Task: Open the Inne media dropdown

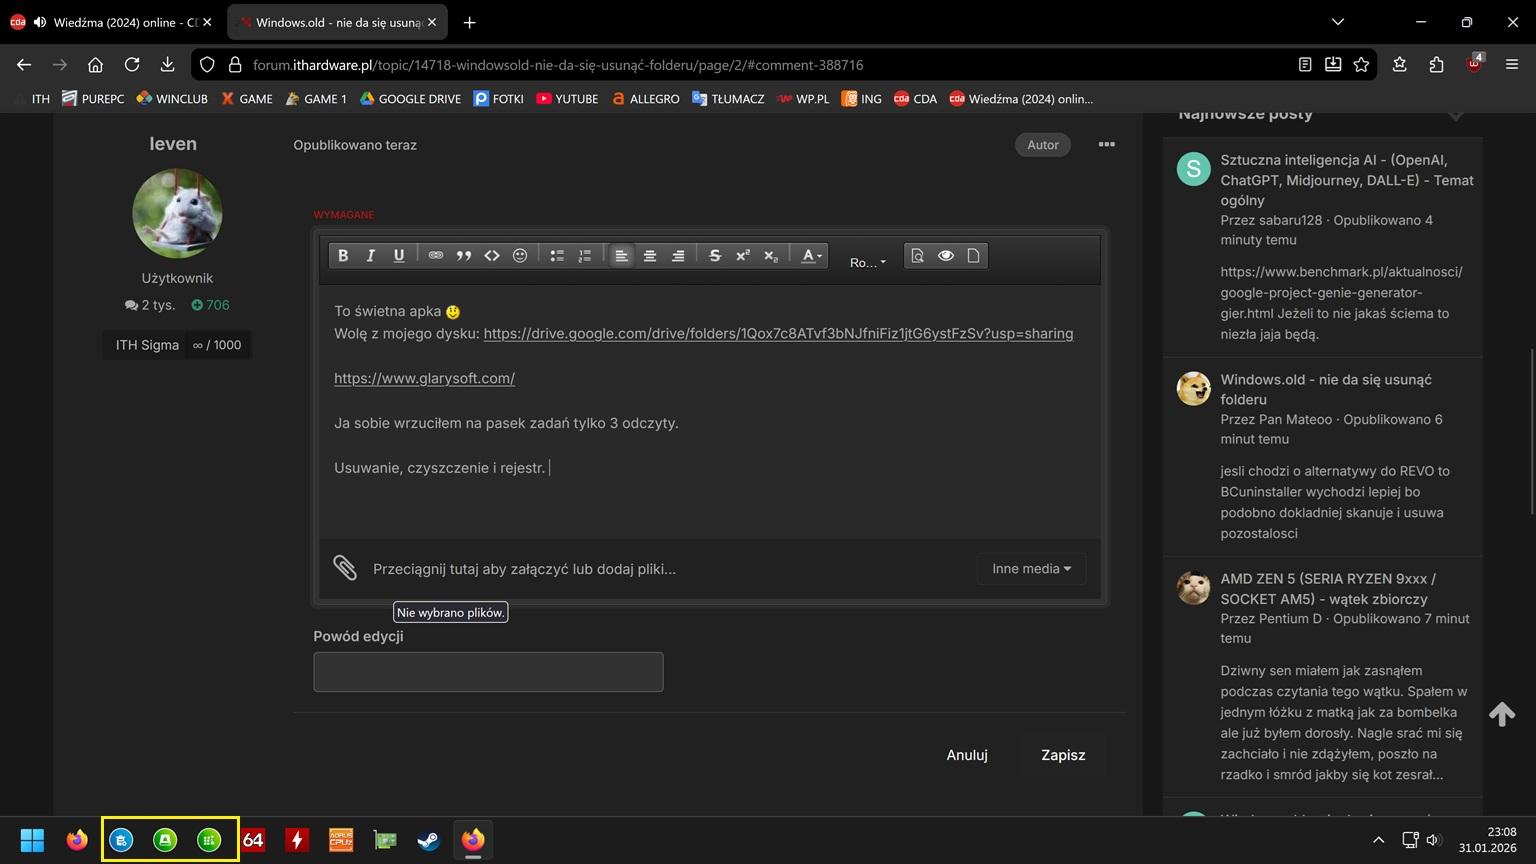Action: coord(1031,569)
